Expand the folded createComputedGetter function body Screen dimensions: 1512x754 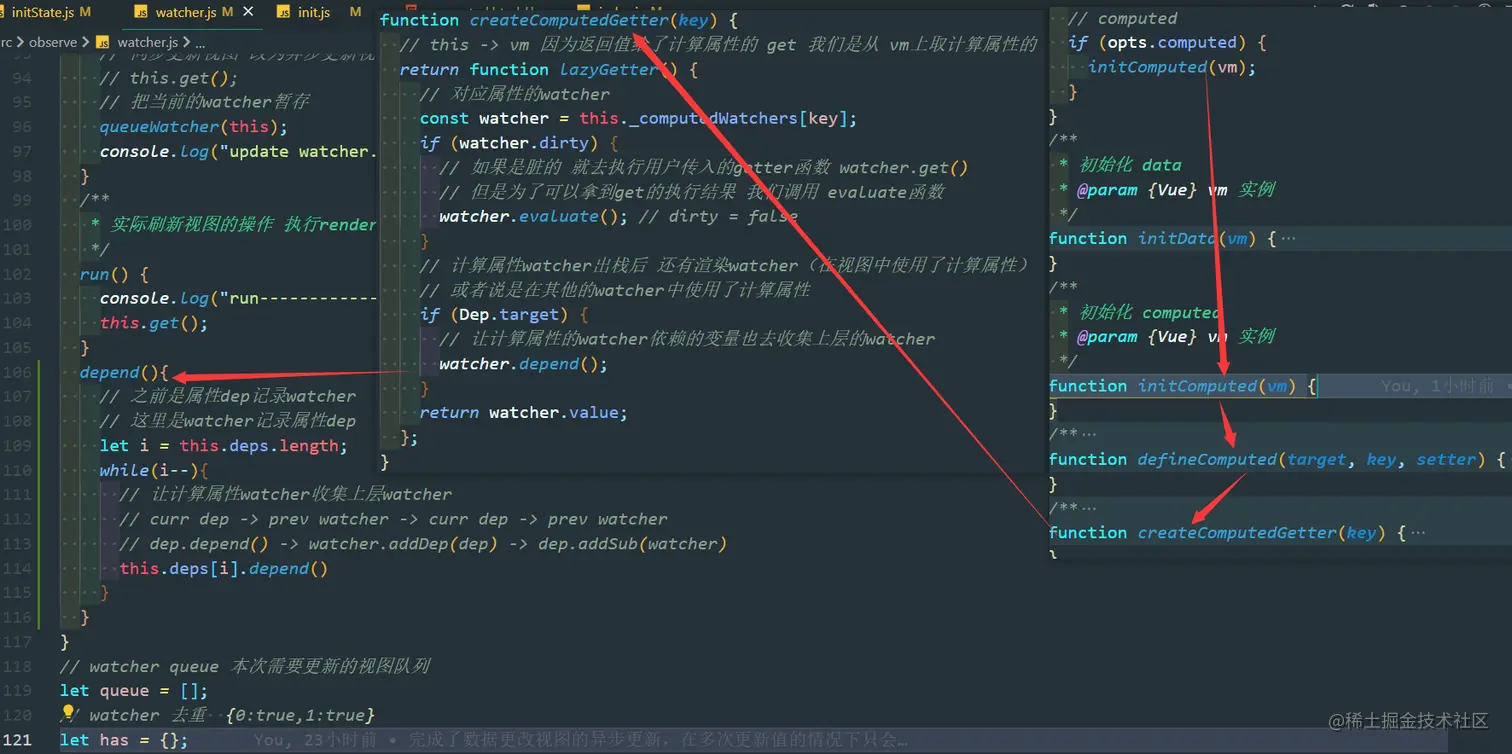click(1417, 532)
